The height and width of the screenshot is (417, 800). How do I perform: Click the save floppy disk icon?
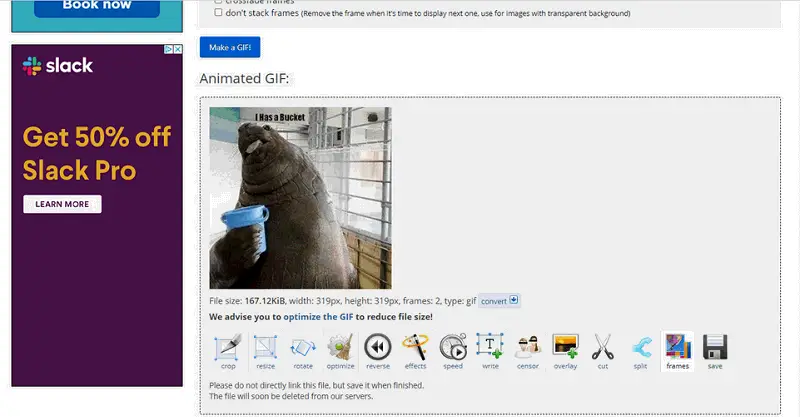pyautogui.click(x=715, y=352)
